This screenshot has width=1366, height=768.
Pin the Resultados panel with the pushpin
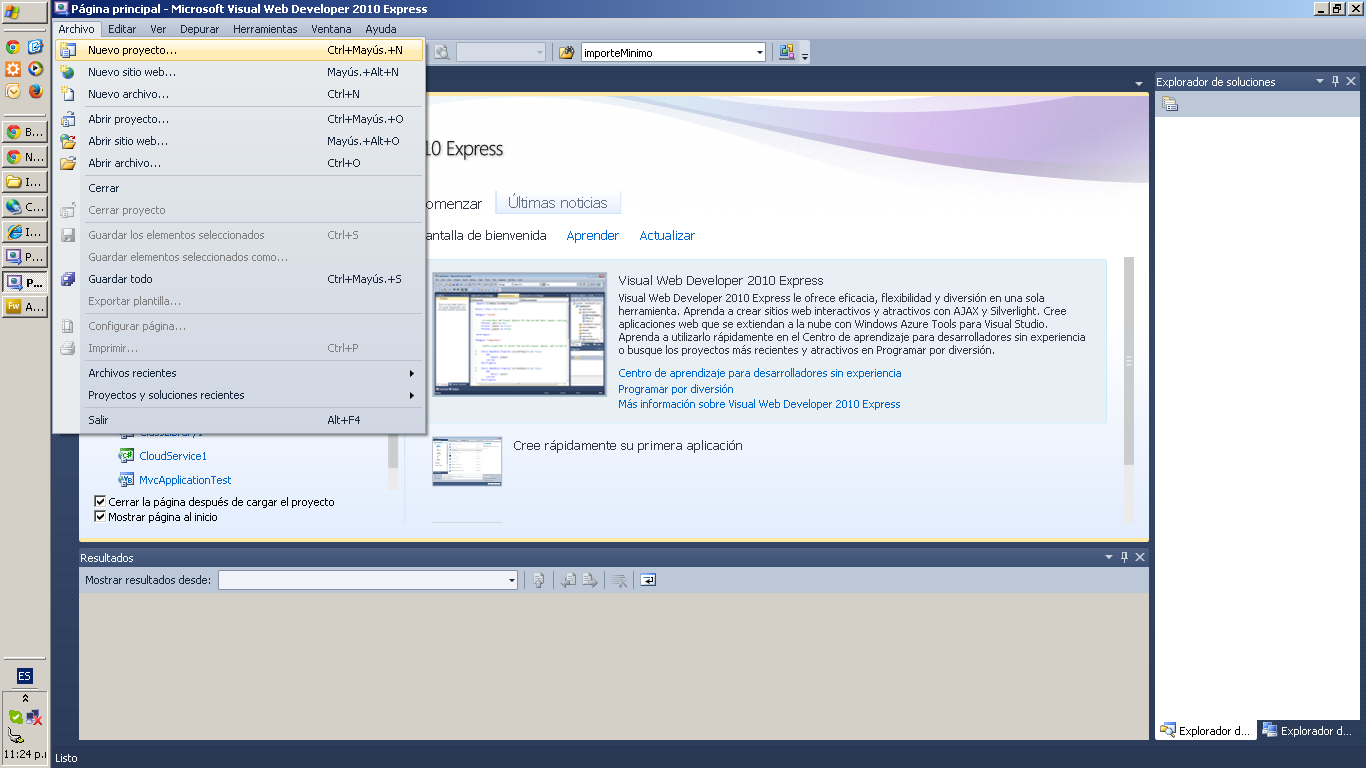coord(1124,557)
